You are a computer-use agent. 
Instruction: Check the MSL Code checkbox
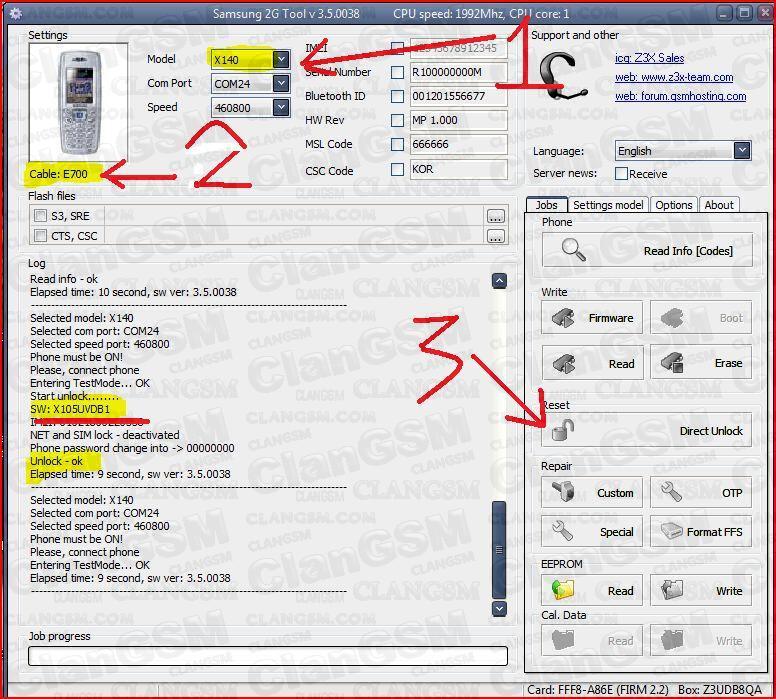click(x=397, y=144)
